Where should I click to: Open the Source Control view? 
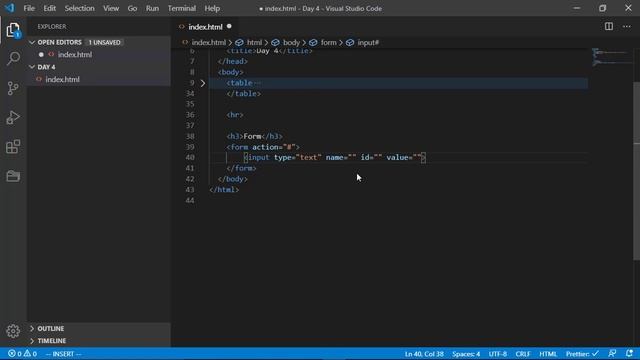click(13, 88)
